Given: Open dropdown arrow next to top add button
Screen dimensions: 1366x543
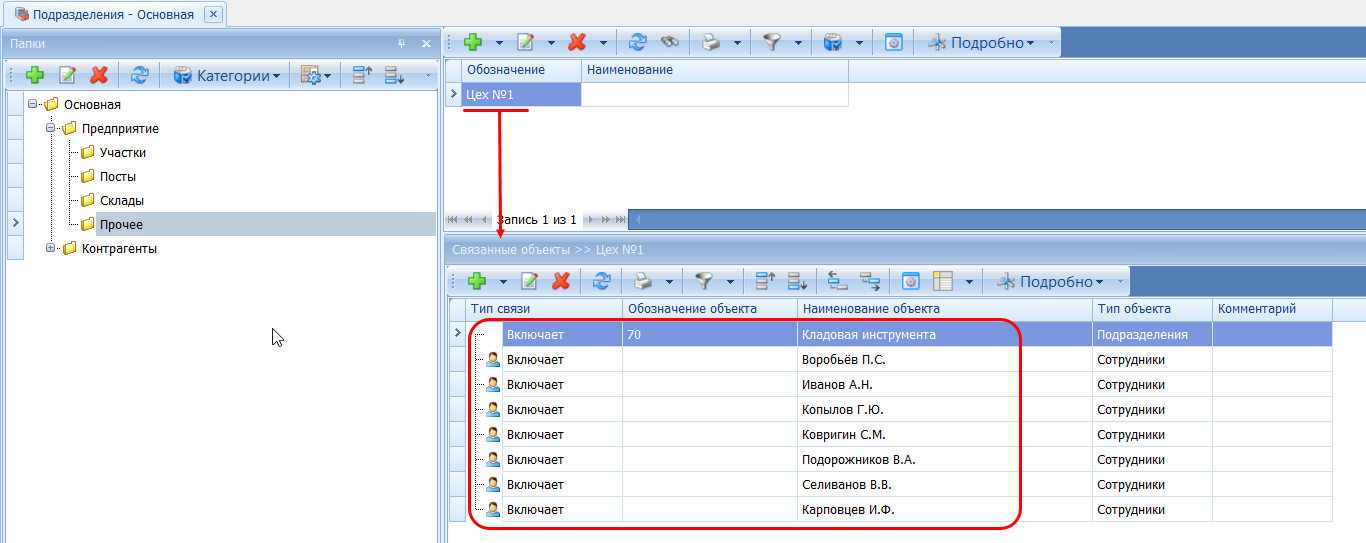Looking at the screenshot, I should coord(499,42).
